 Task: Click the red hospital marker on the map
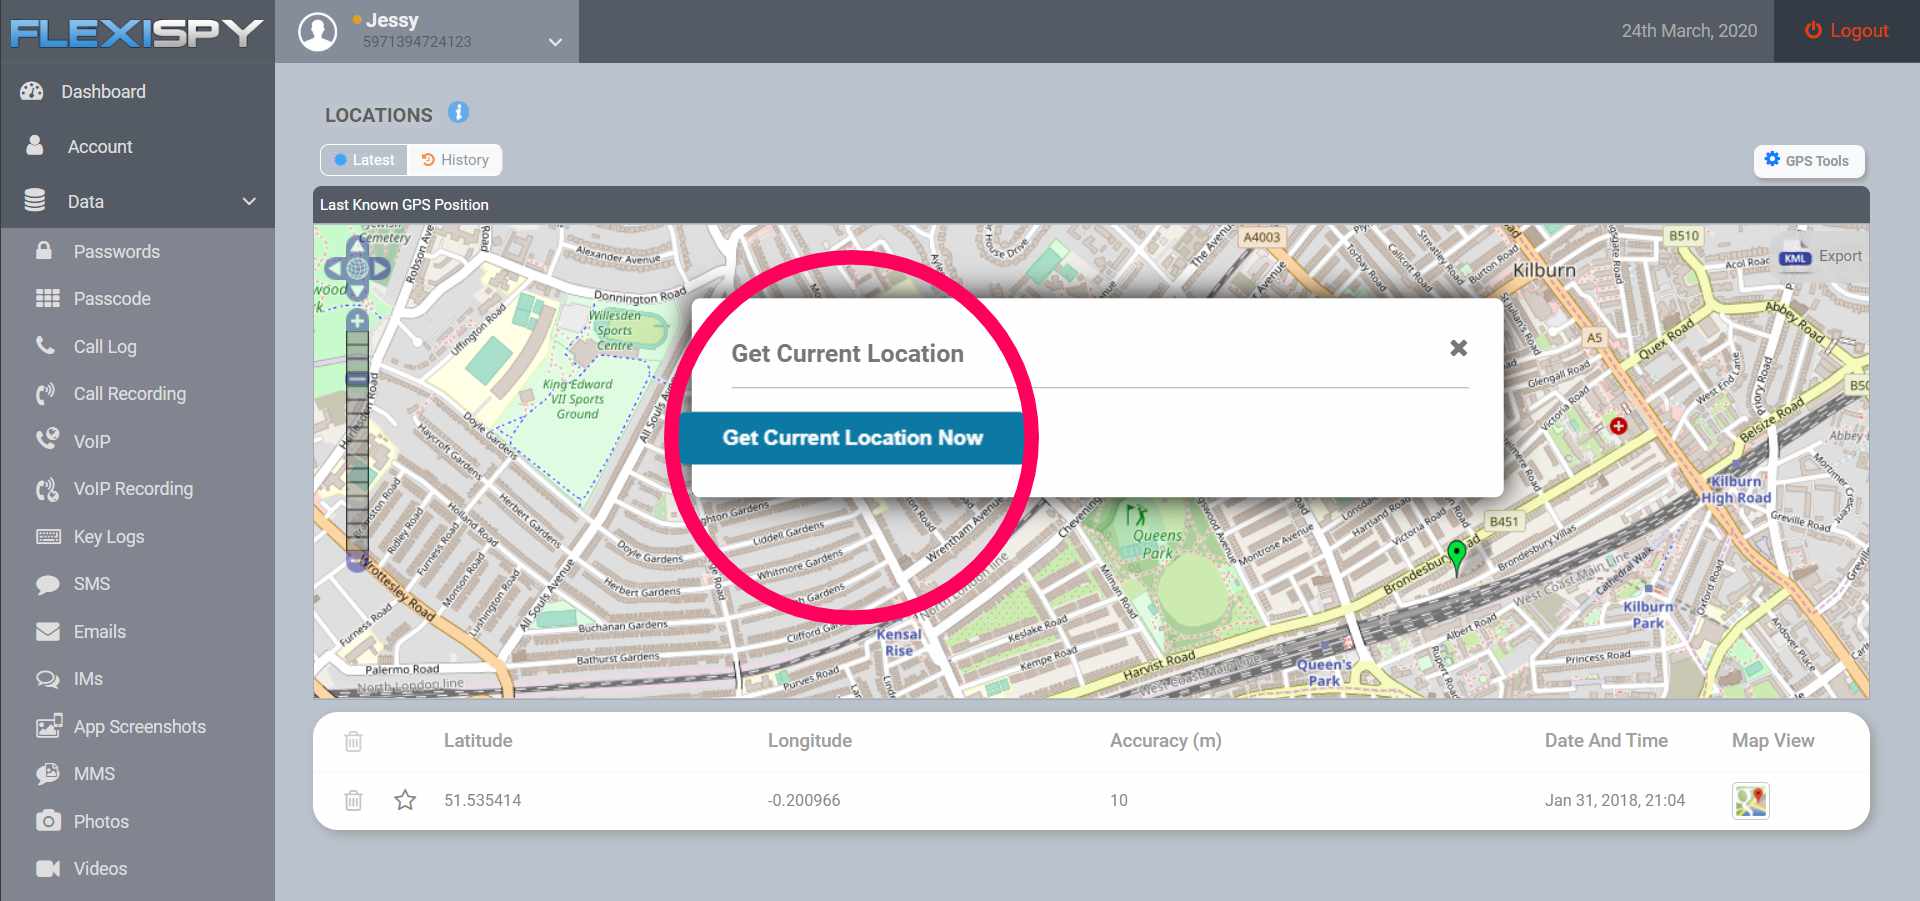(x=1618, y=426)
